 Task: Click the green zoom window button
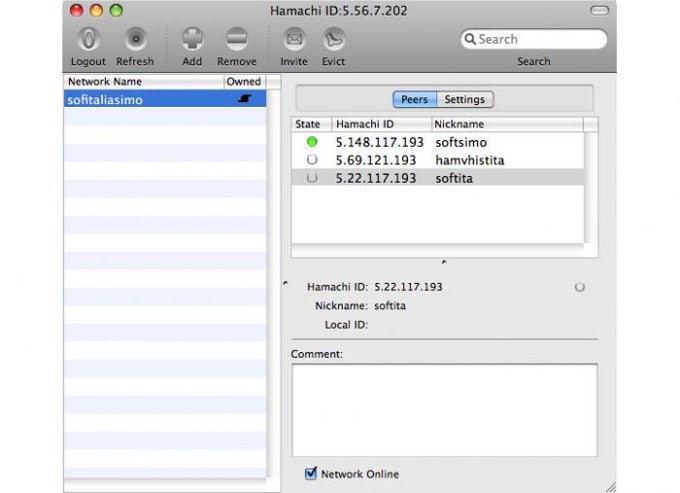[116, 10]
